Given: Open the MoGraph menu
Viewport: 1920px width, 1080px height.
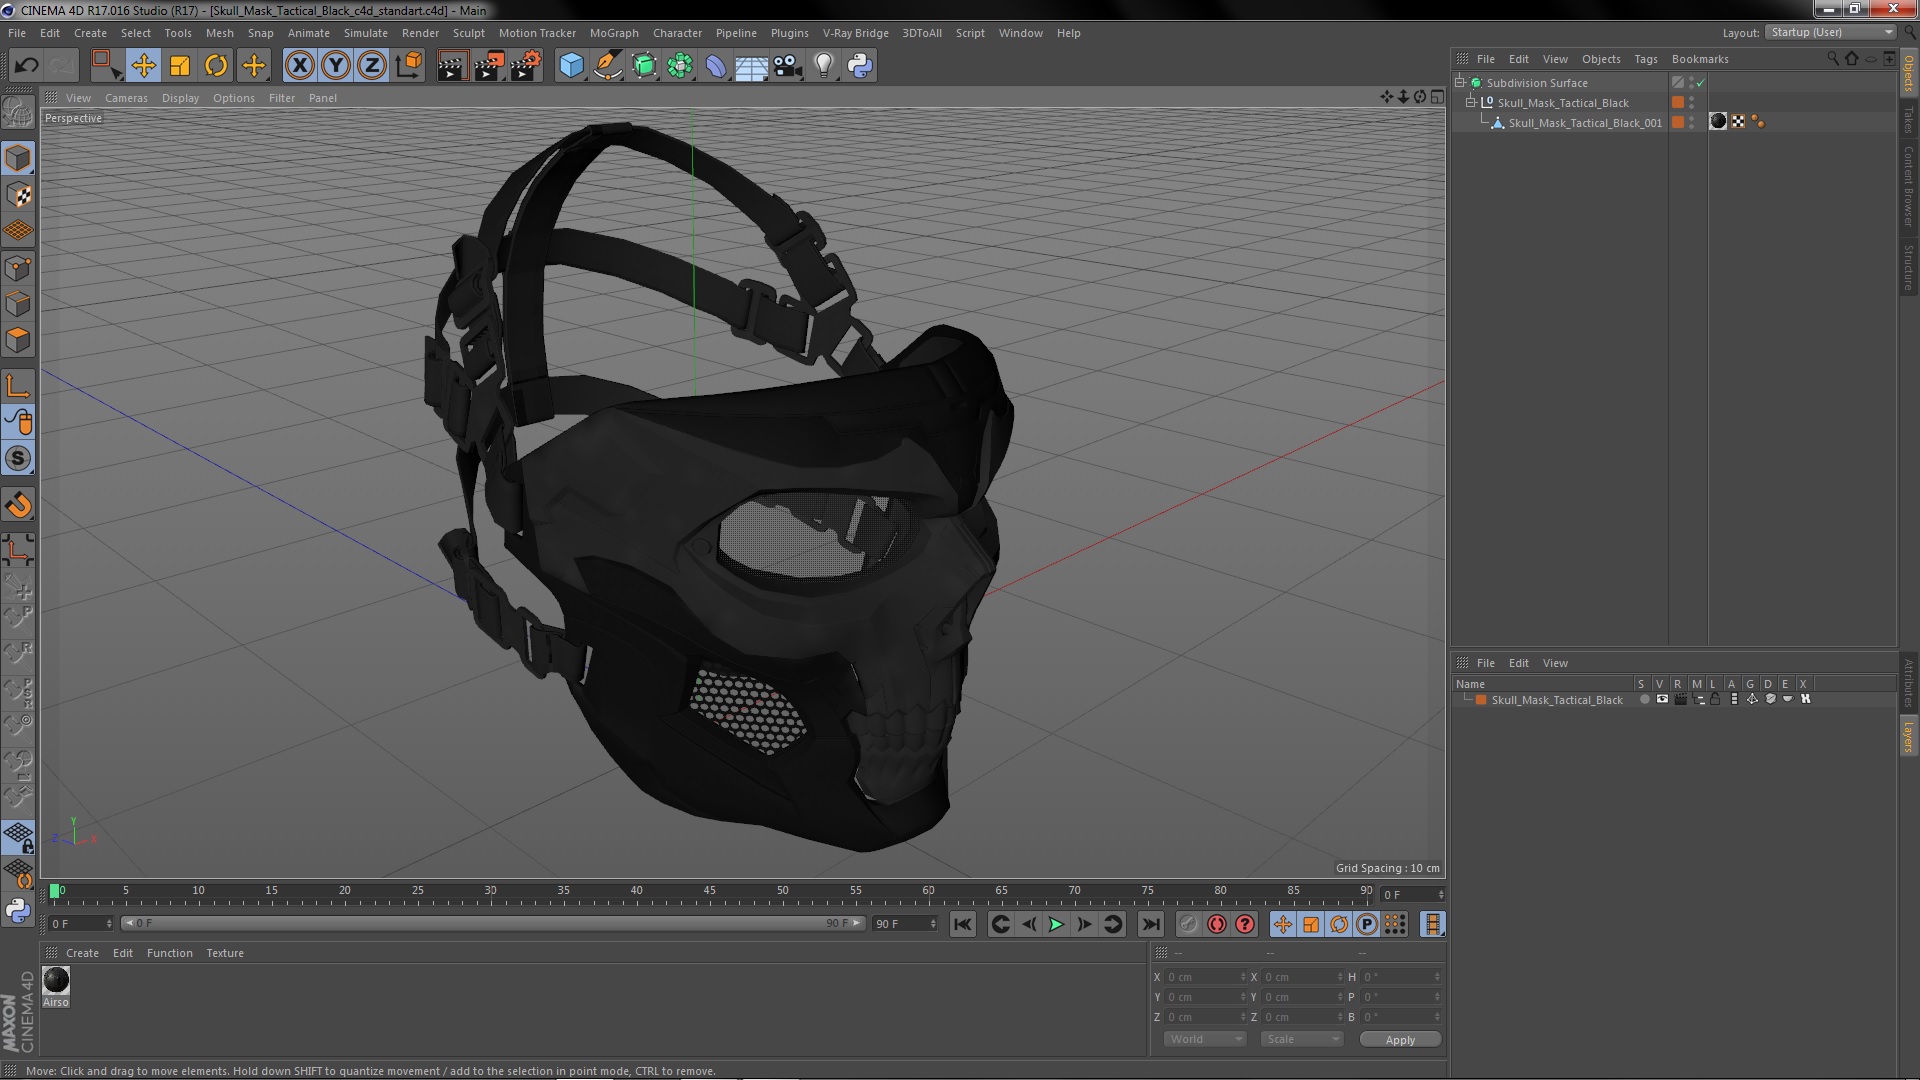Looking at the screenshot, I should tap(613, 33).
